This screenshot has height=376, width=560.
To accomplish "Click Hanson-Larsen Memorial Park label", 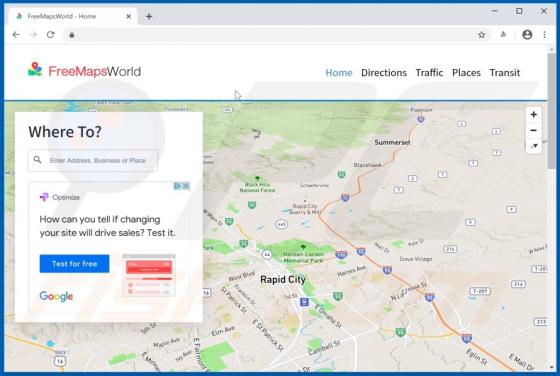I will coord(303,257).
